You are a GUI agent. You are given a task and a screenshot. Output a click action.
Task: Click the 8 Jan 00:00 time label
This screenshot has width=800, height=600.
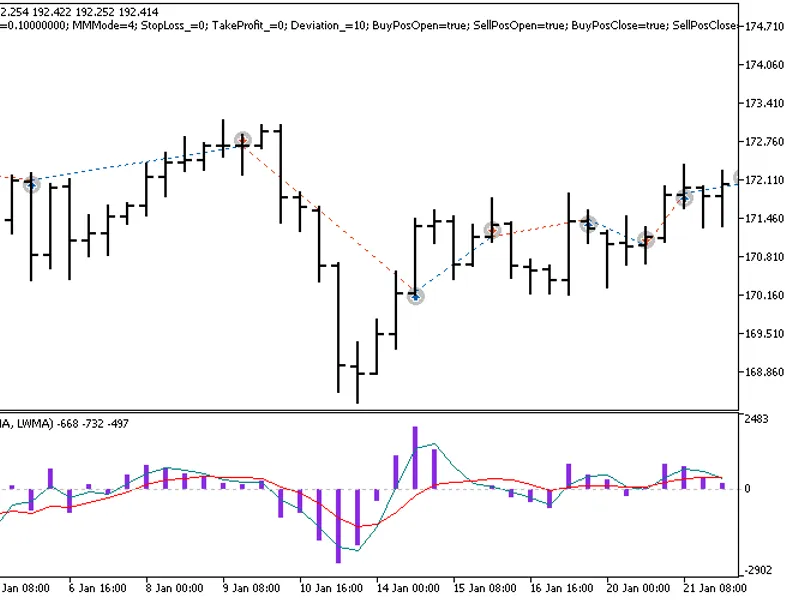[174, 588]
